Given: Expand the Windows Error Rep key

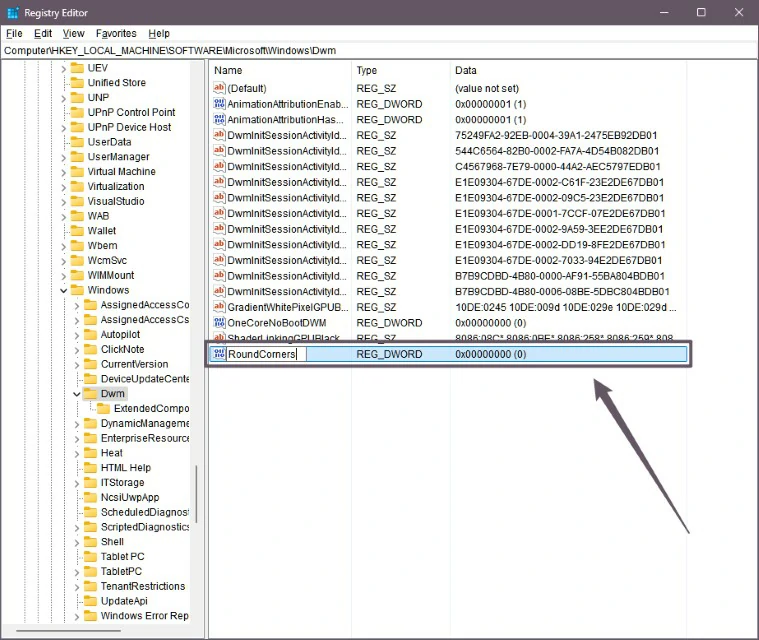Looking at the screenshot, I should click(x=77, y=616).
